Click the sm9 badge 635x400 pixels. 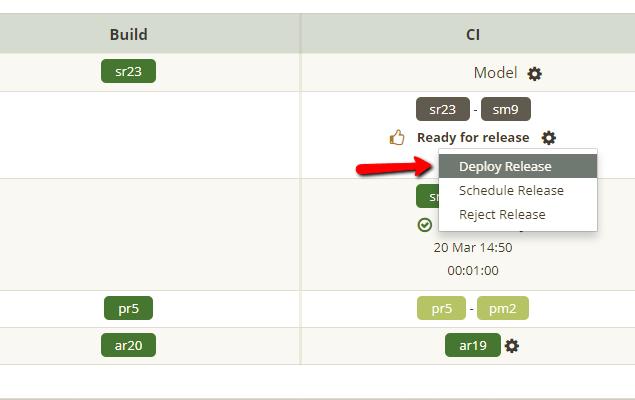506,109
